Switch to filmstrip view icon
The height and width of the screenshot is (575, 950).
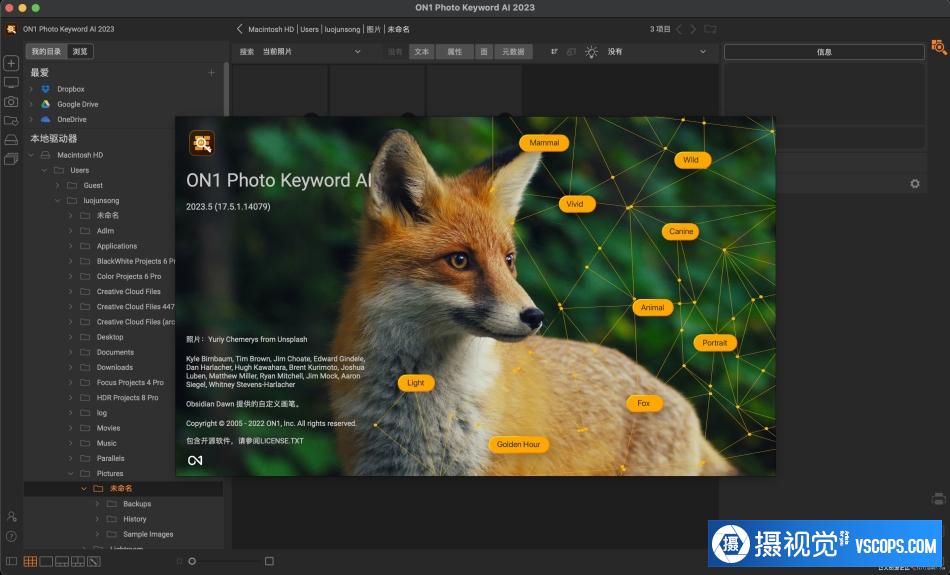pyautogui.click(x=62, y=562)
